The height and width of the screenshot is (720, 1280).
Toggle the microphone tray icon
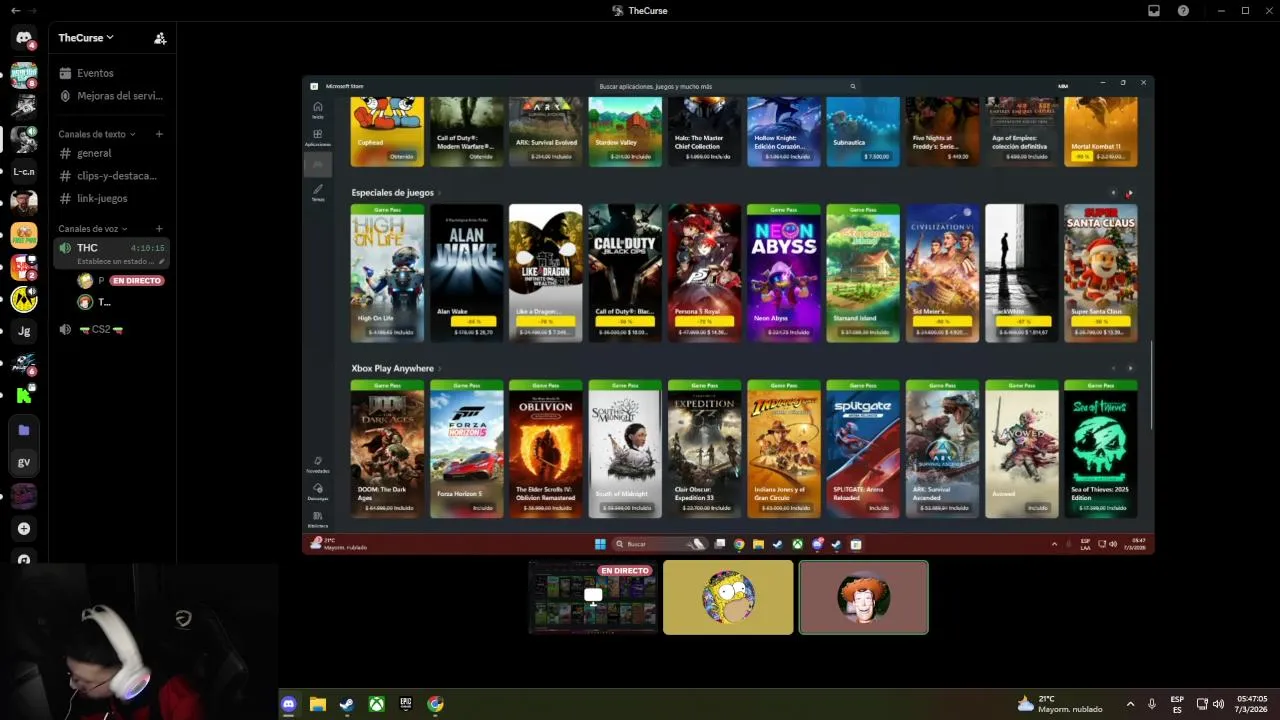point(1152,704)
